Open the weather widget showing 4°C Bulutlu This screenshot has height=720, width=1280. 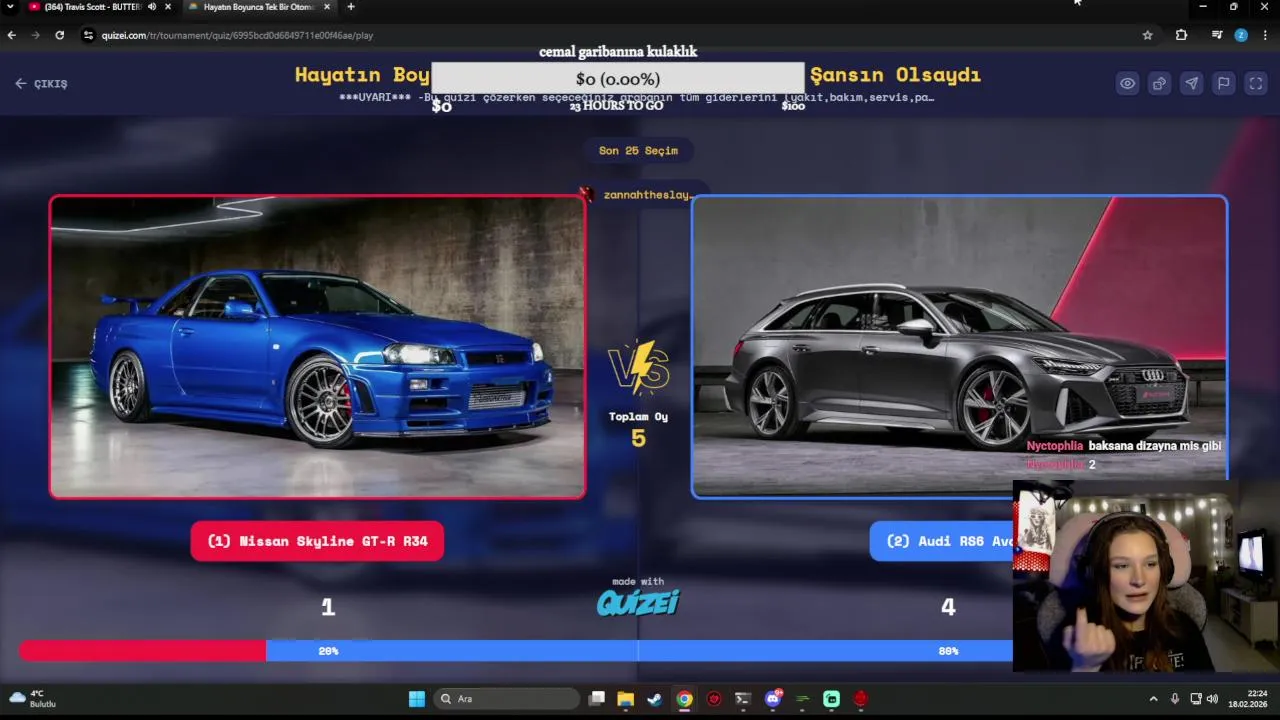32,699
